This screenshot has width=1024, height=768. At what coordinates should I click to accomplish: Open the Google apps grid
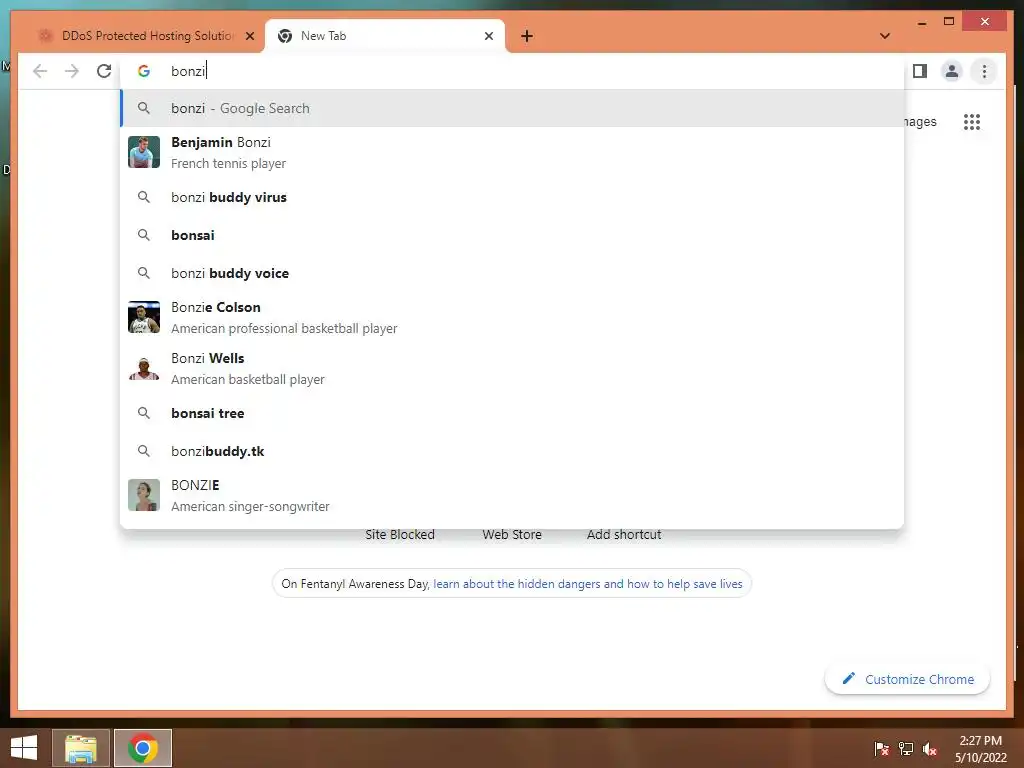(972, 121)
